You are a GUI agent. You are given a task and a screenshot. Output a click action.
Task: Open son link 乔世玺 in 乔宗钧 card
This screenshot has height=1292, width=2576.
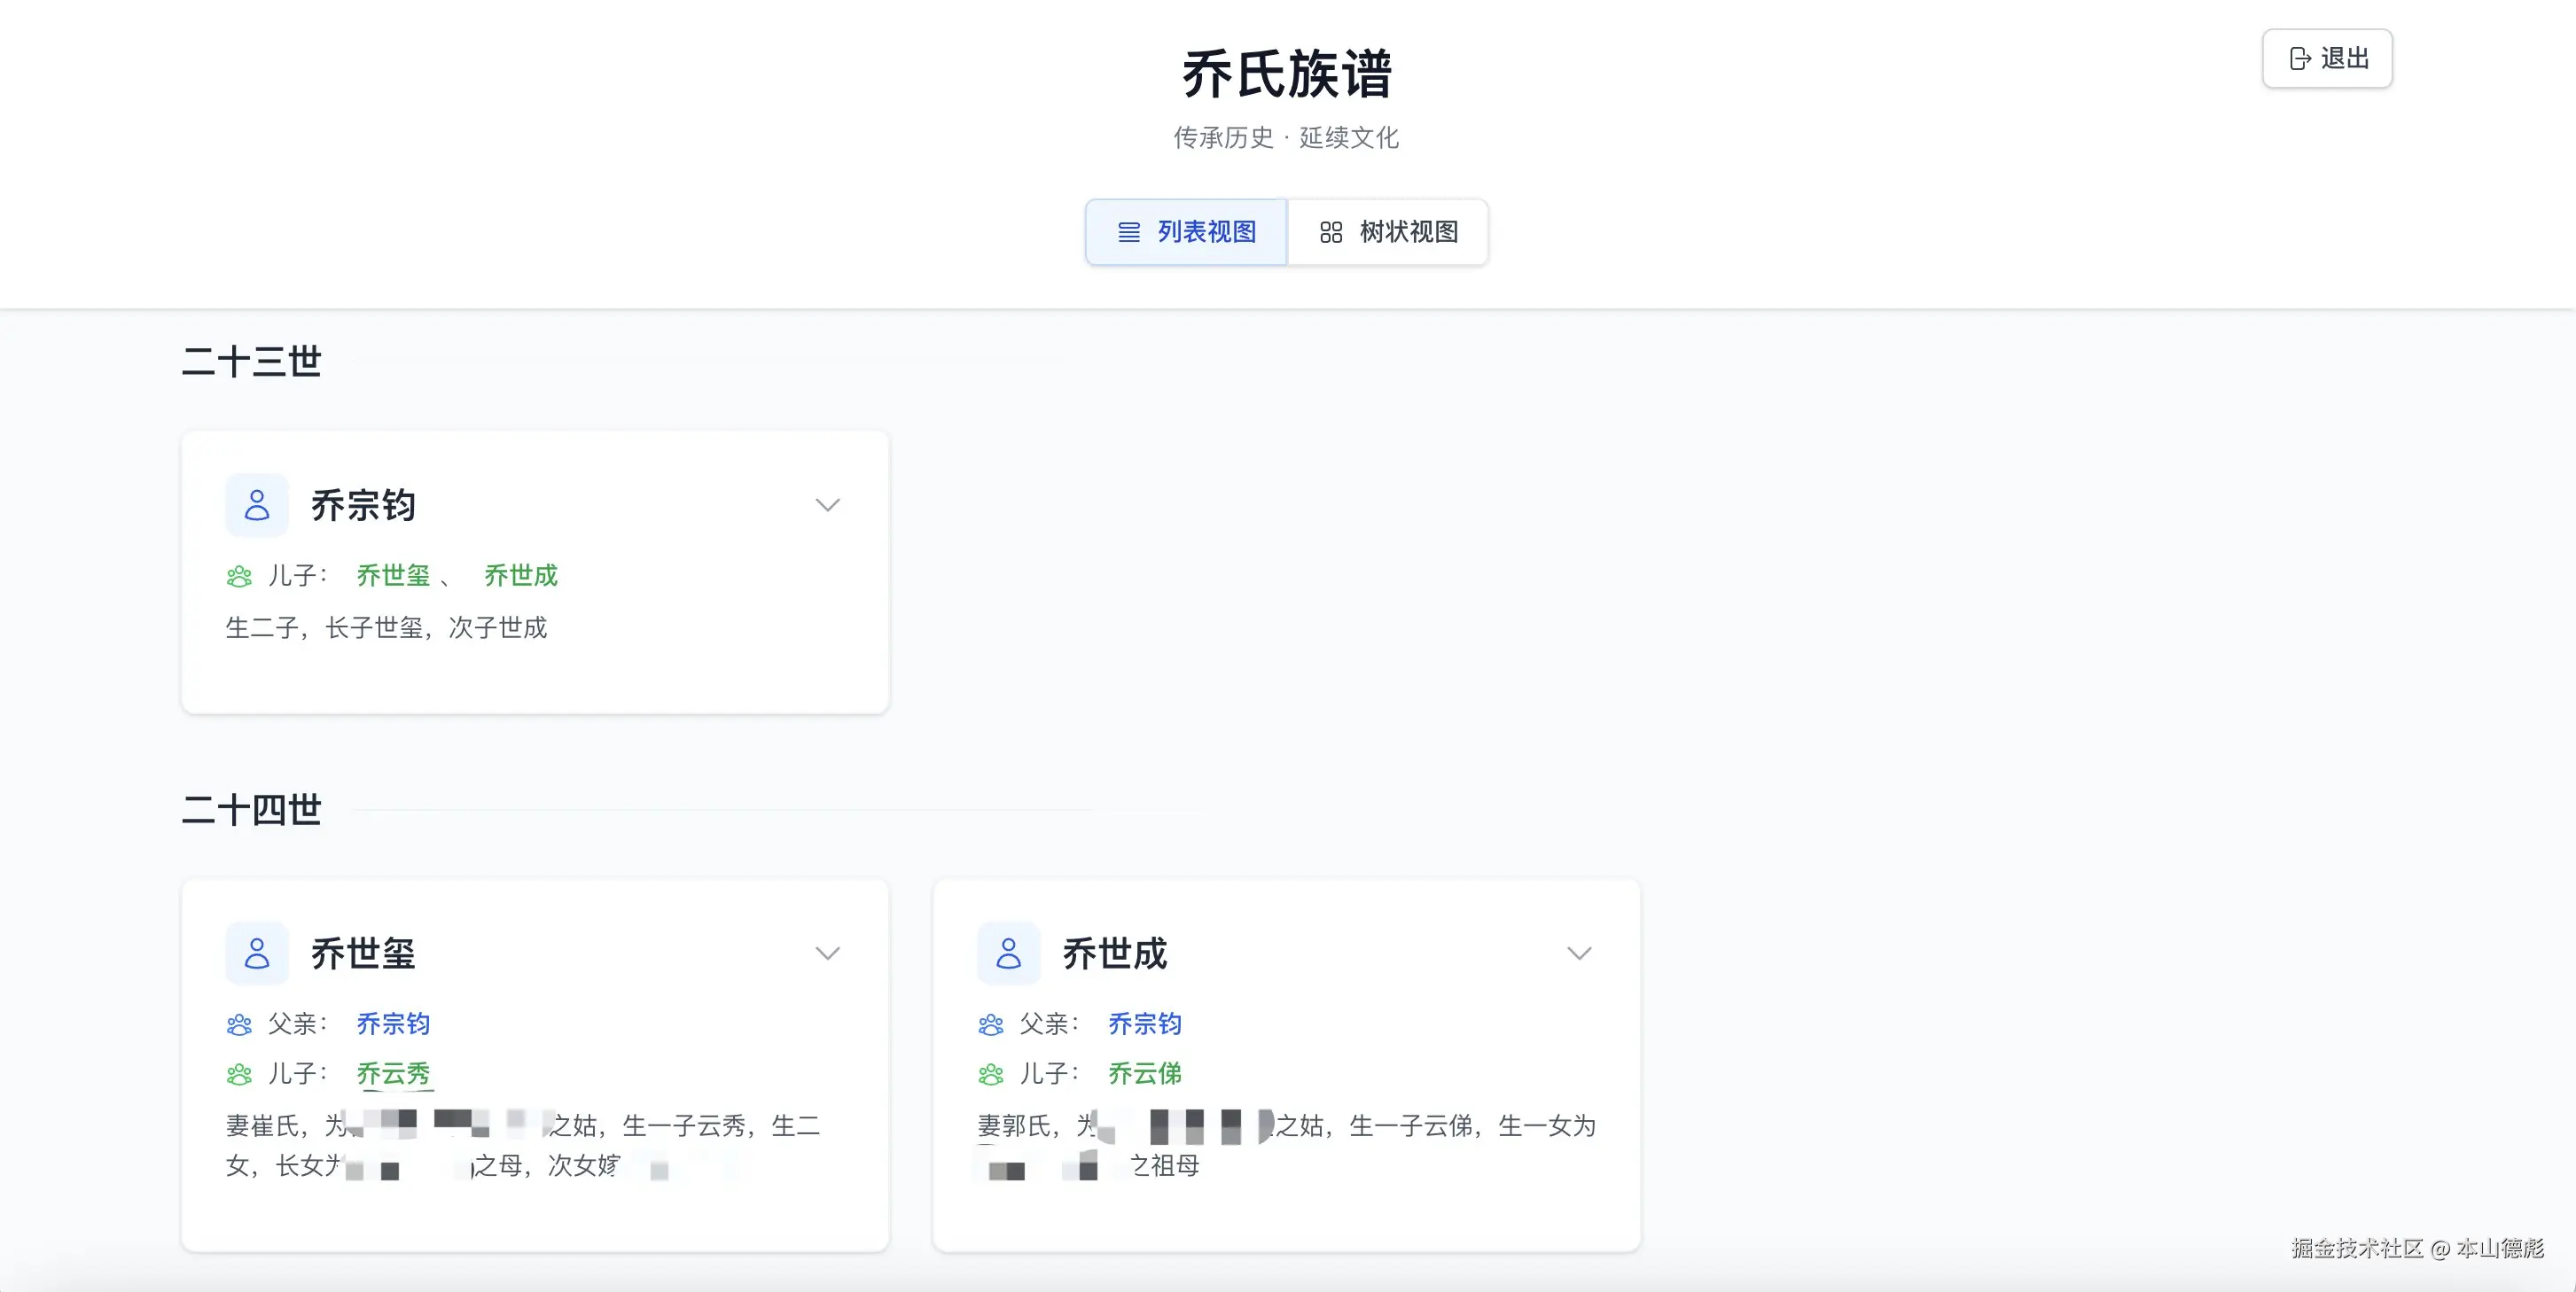click(x=393, y=576)
